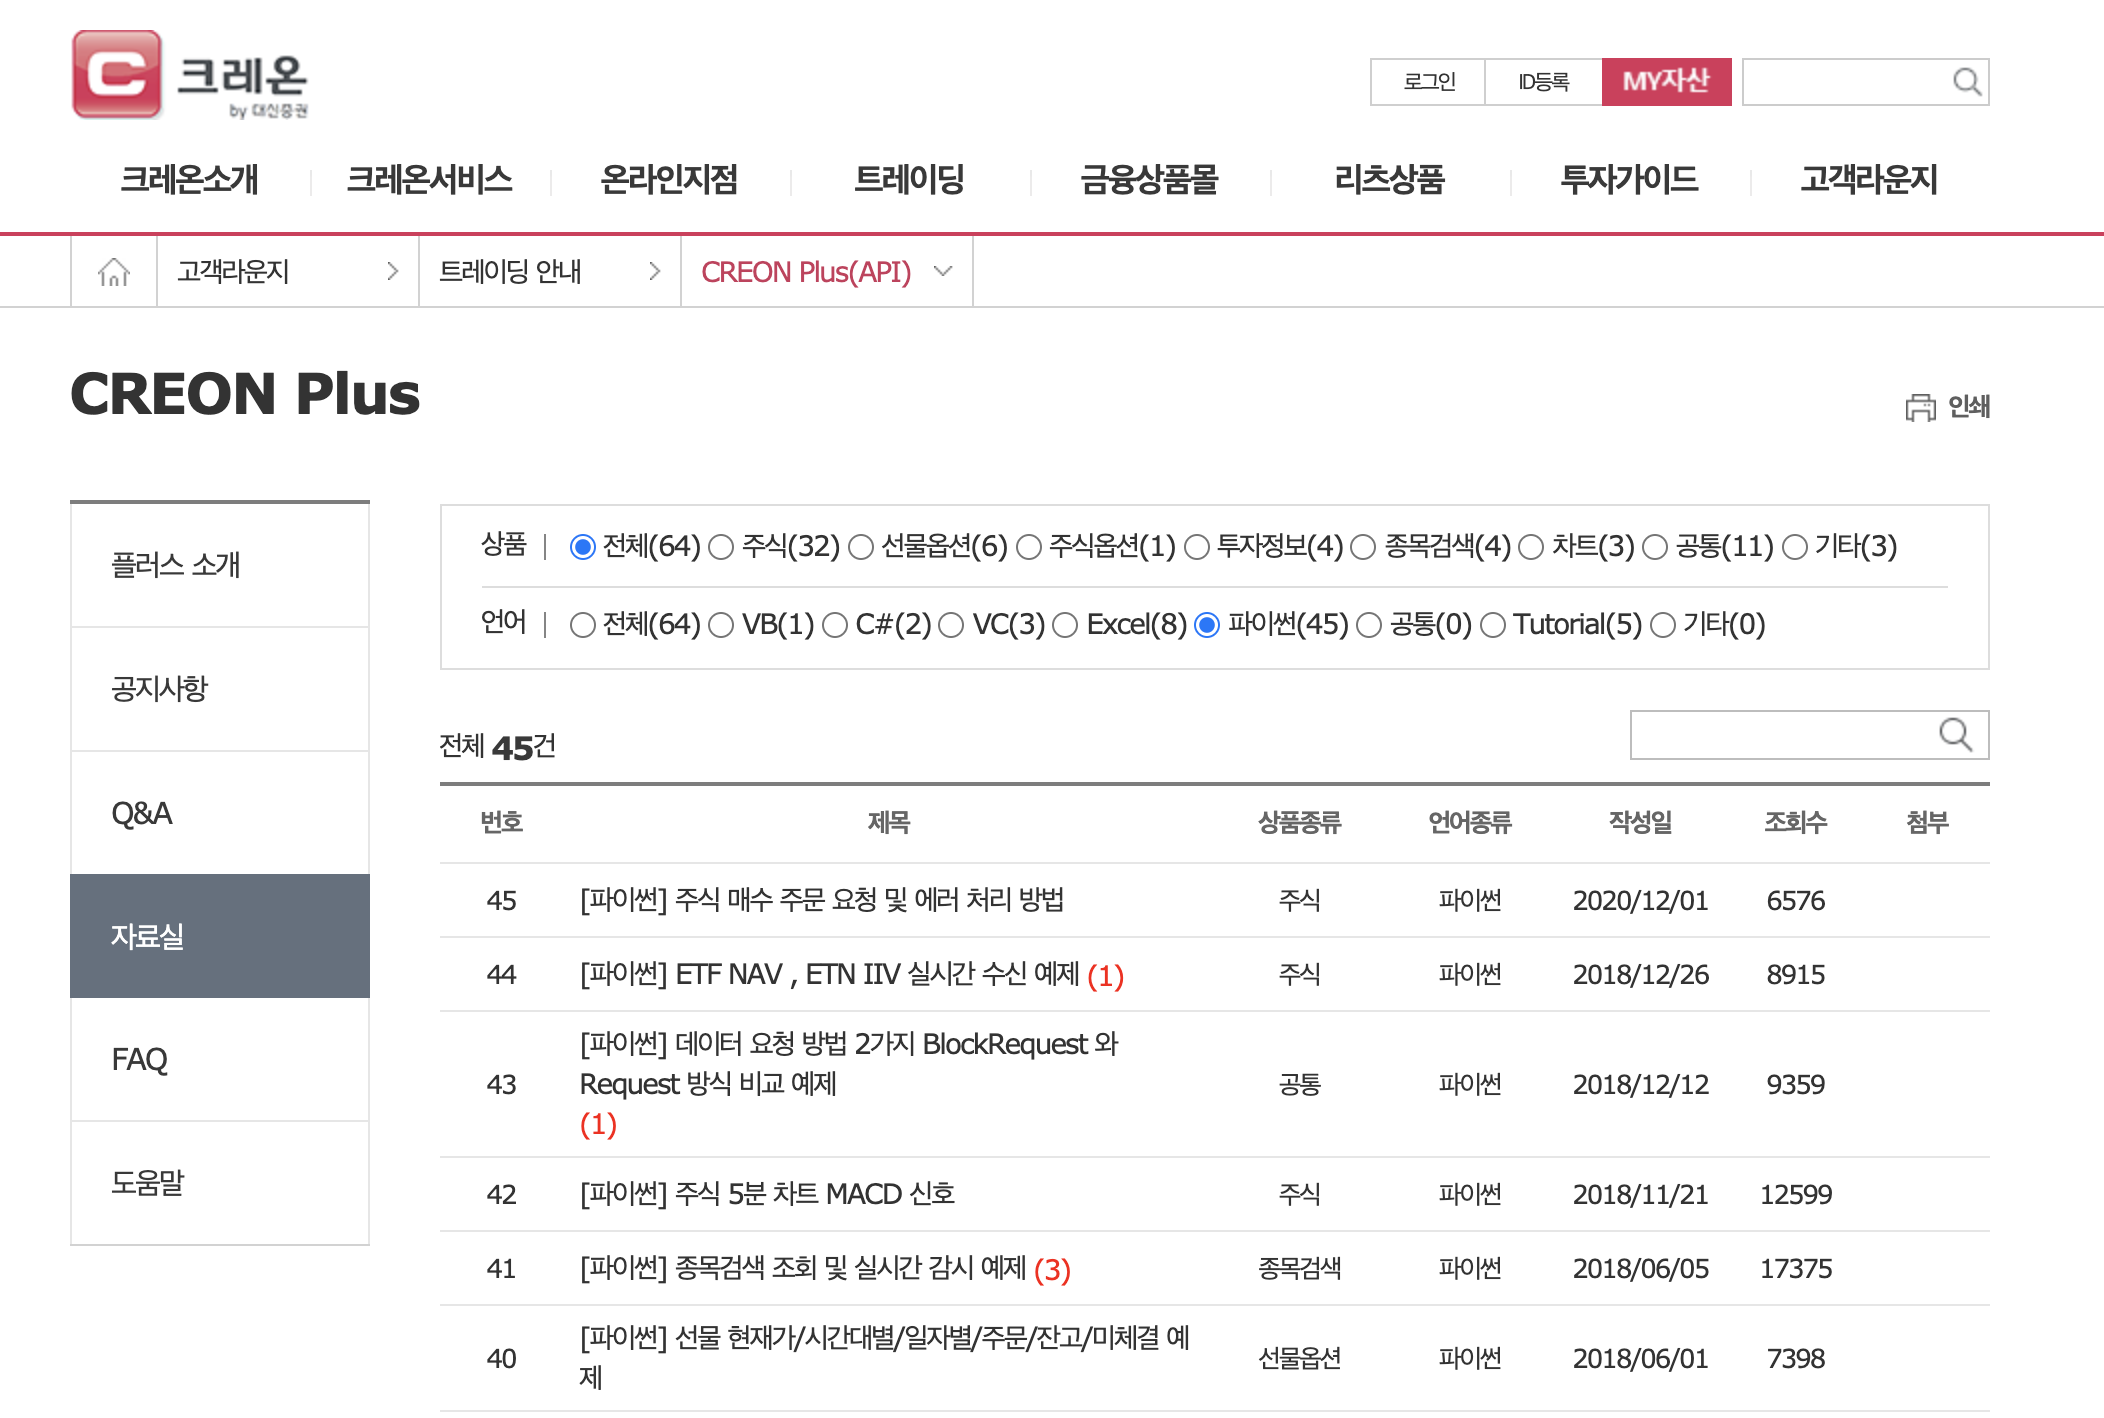Click the 조회수 column header
Screen dimensions: 2104x1418
(x=1795, y=822)
